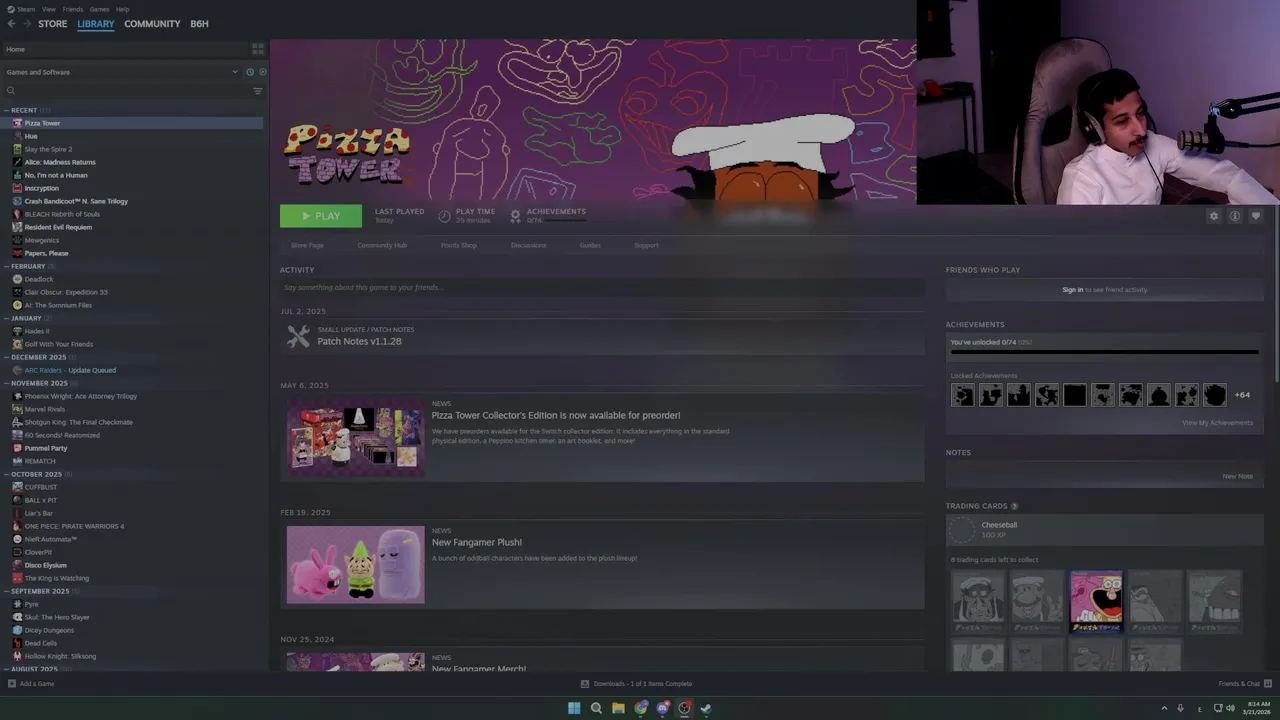The image size is (1280, 720).
Task: Open the Collector's Edition news thumbnail
Action: (x=355, y=437)
